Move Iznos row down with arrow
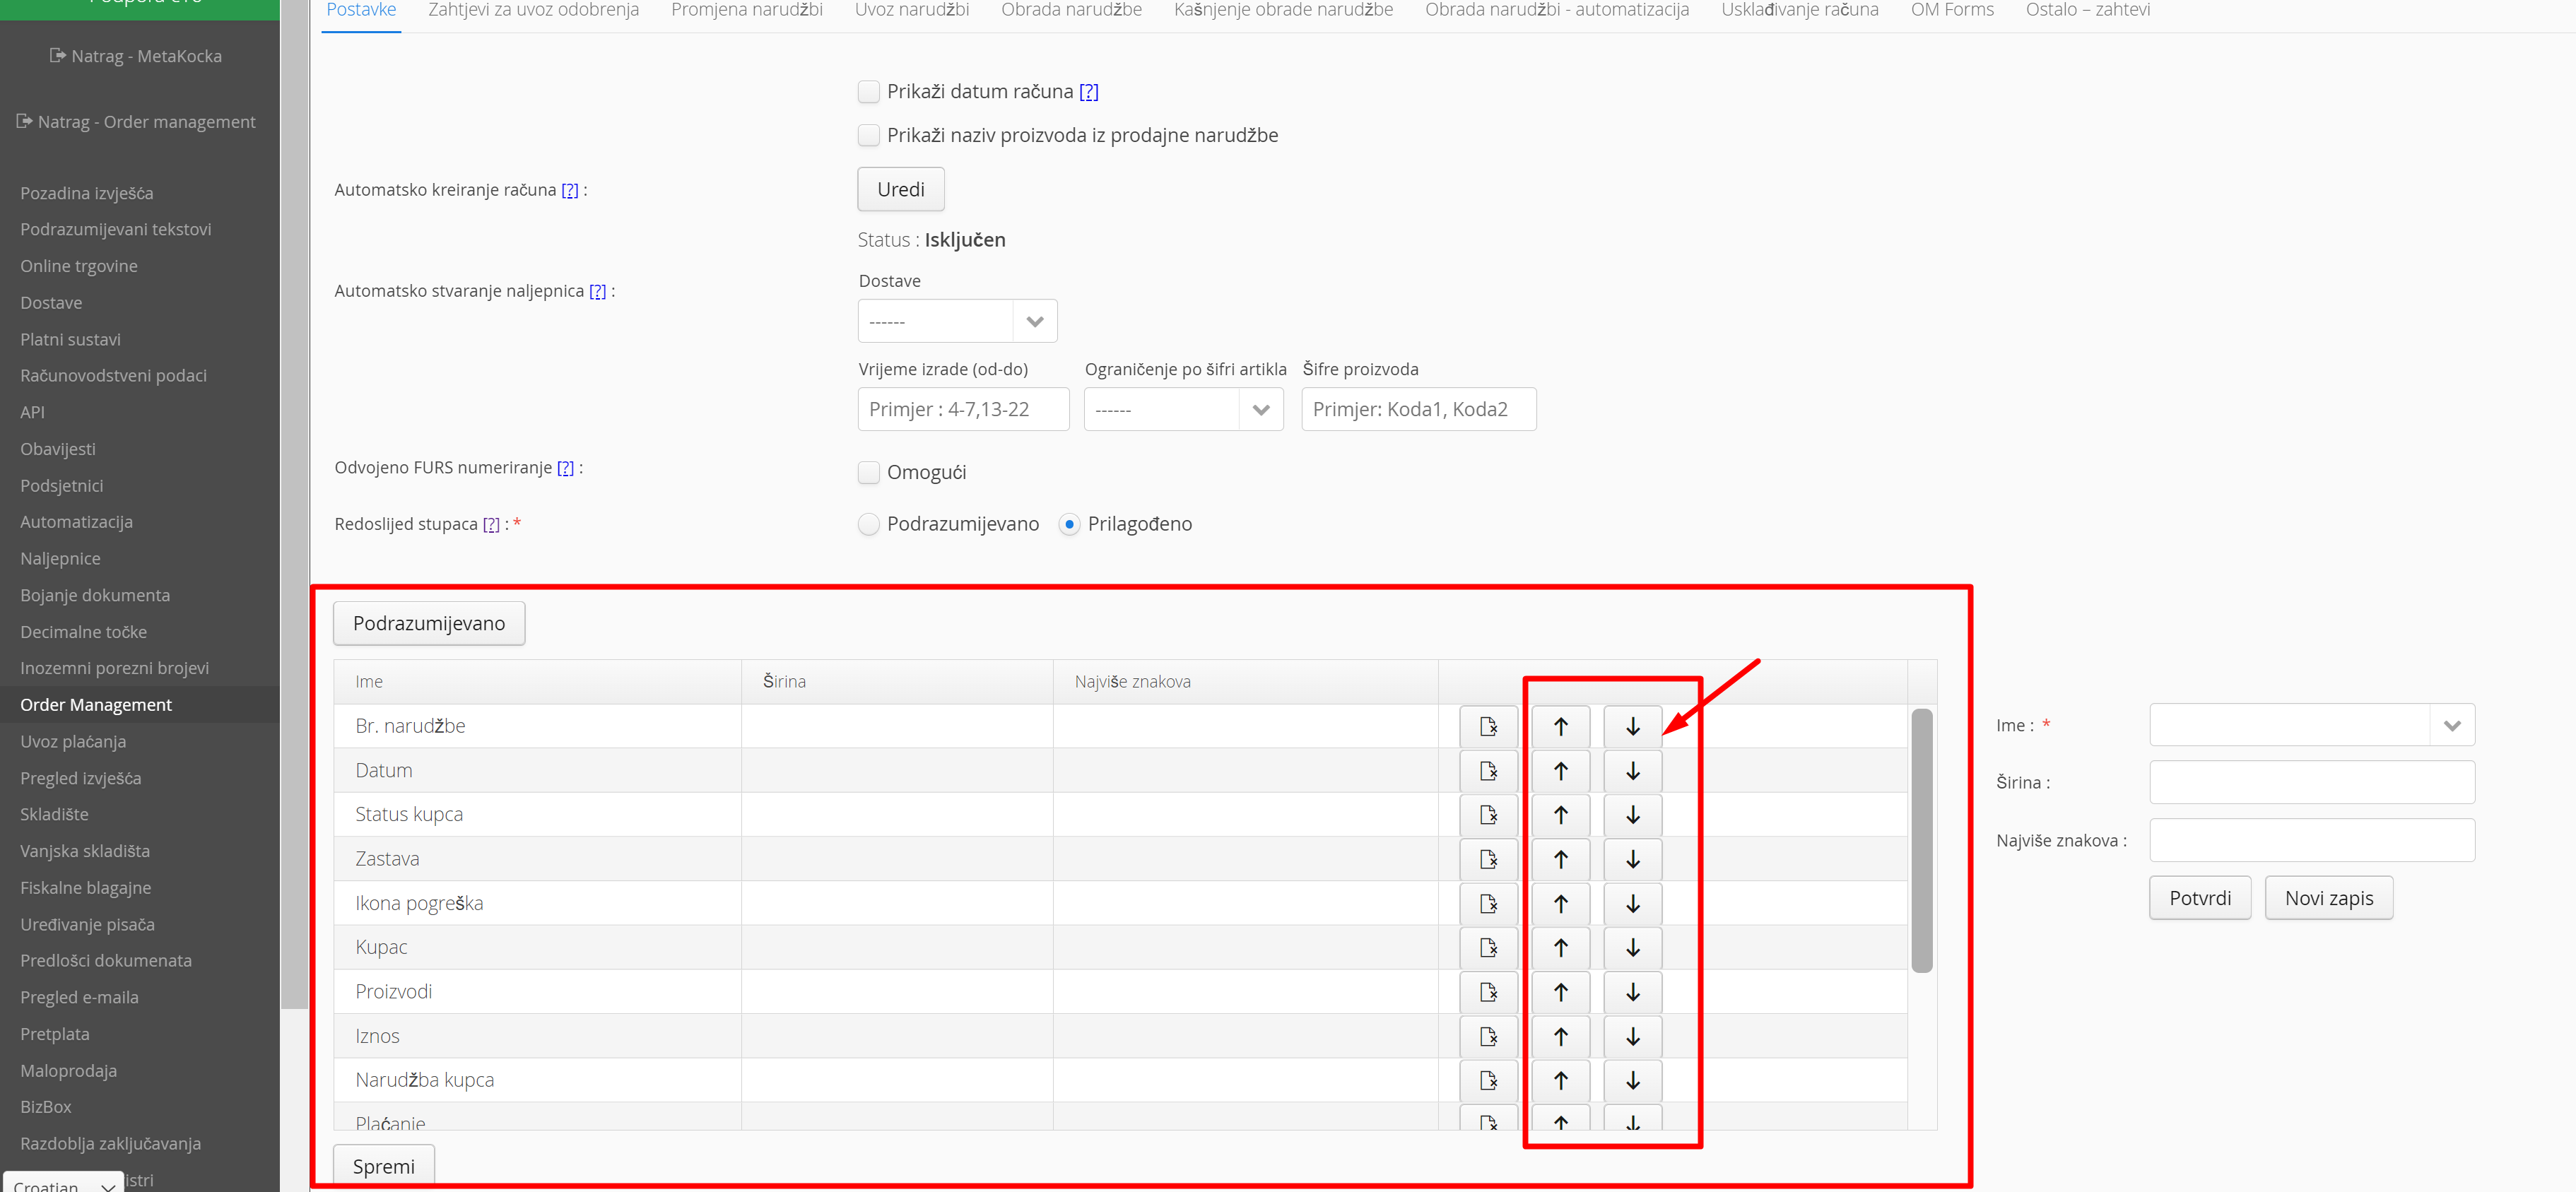This screenshot has height=1192, width=2576. tap(1632, 1036)
